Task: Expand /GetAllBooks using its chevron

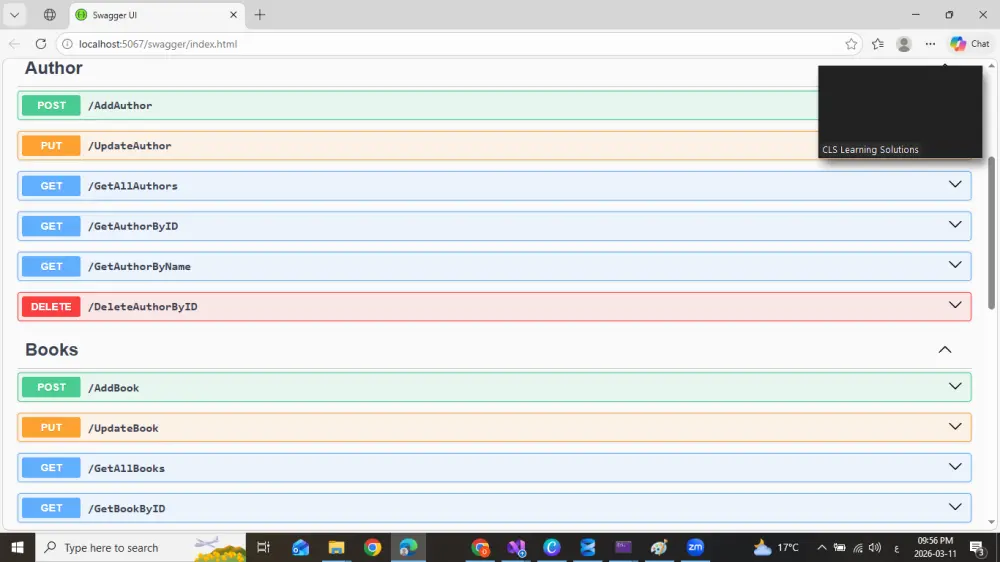Action: 955,466
